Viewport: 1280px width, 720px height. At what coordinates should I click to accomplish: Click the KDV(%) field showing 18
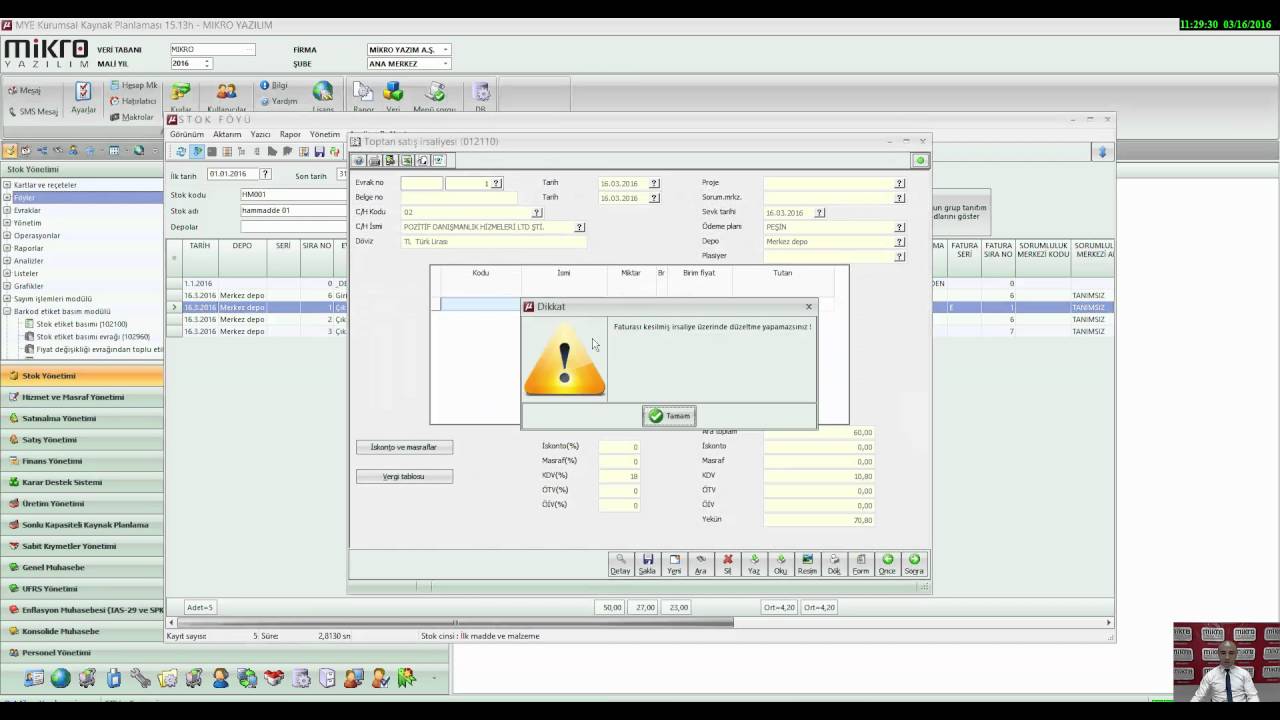(x=619, y=476)
